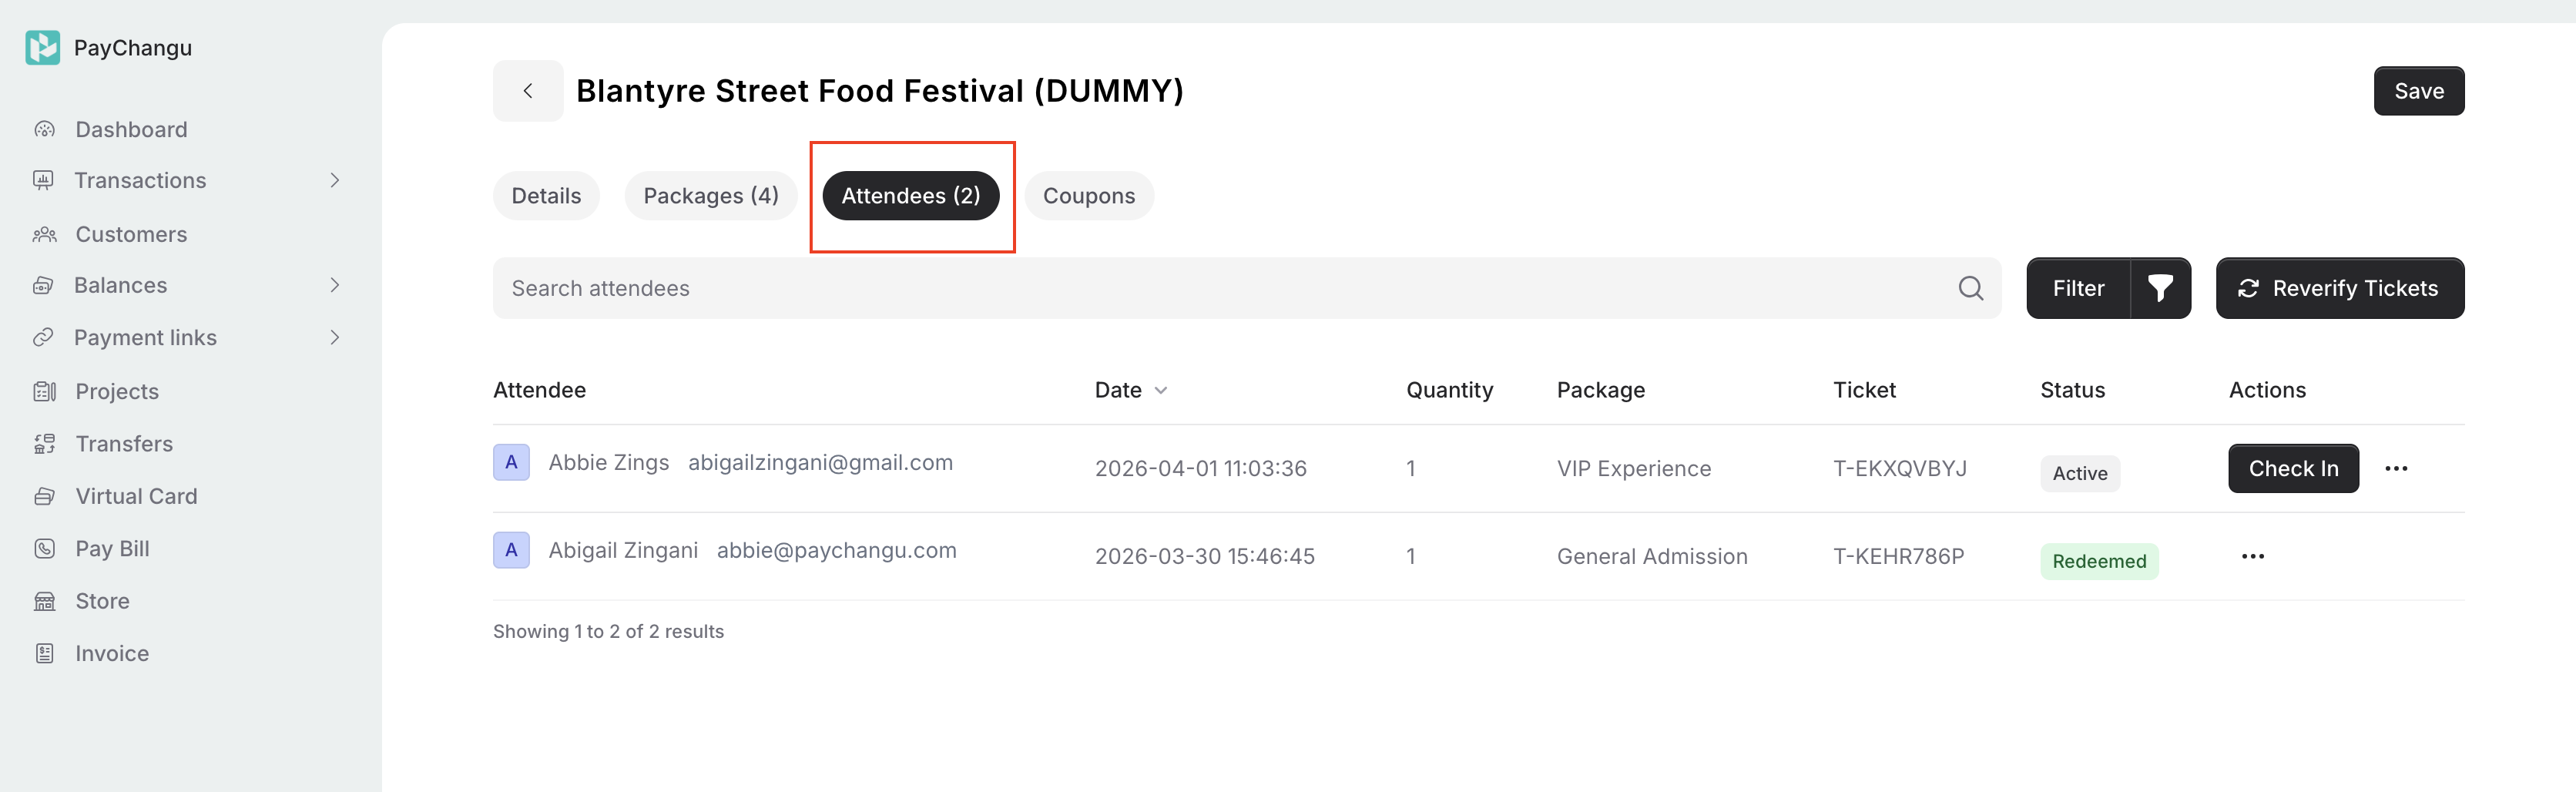Click the Reverify Tickets button

tap(2339, 288)
